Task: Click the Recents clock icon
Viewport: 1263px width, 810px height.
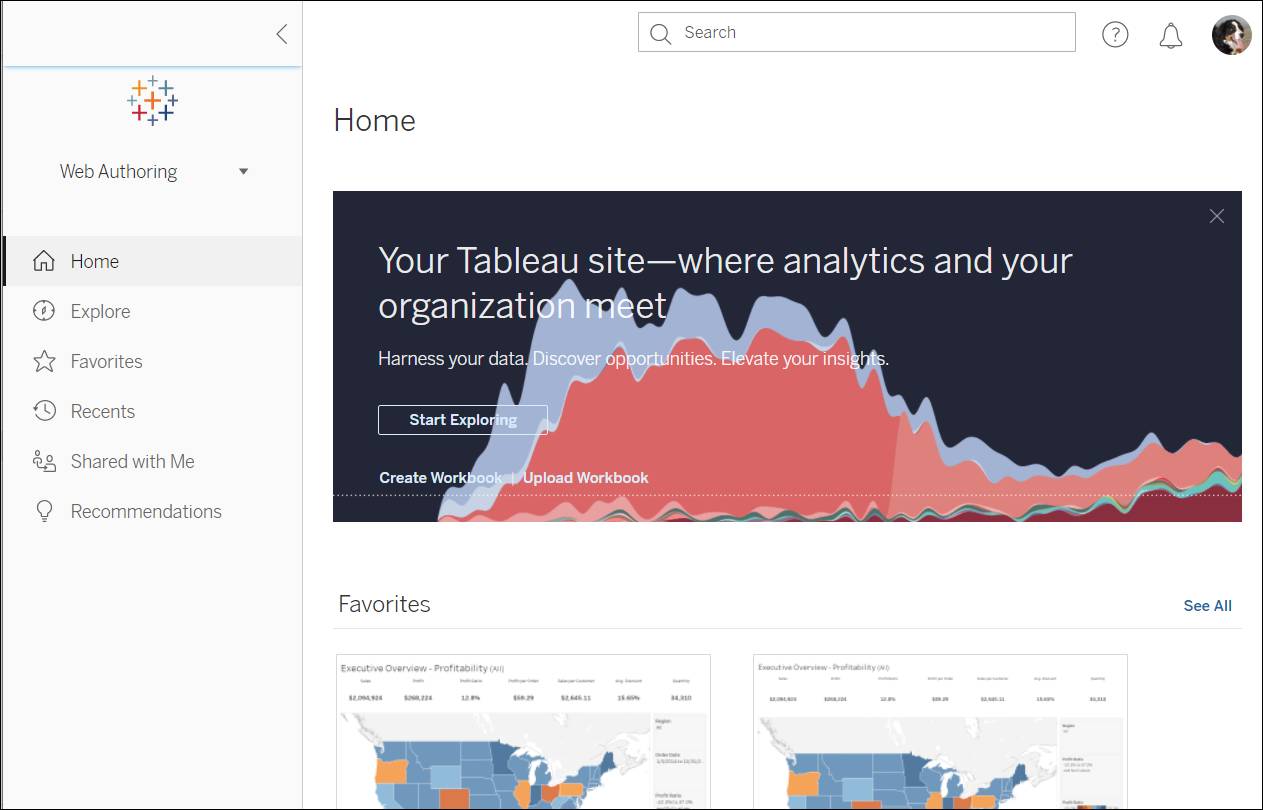Action: 44,411
